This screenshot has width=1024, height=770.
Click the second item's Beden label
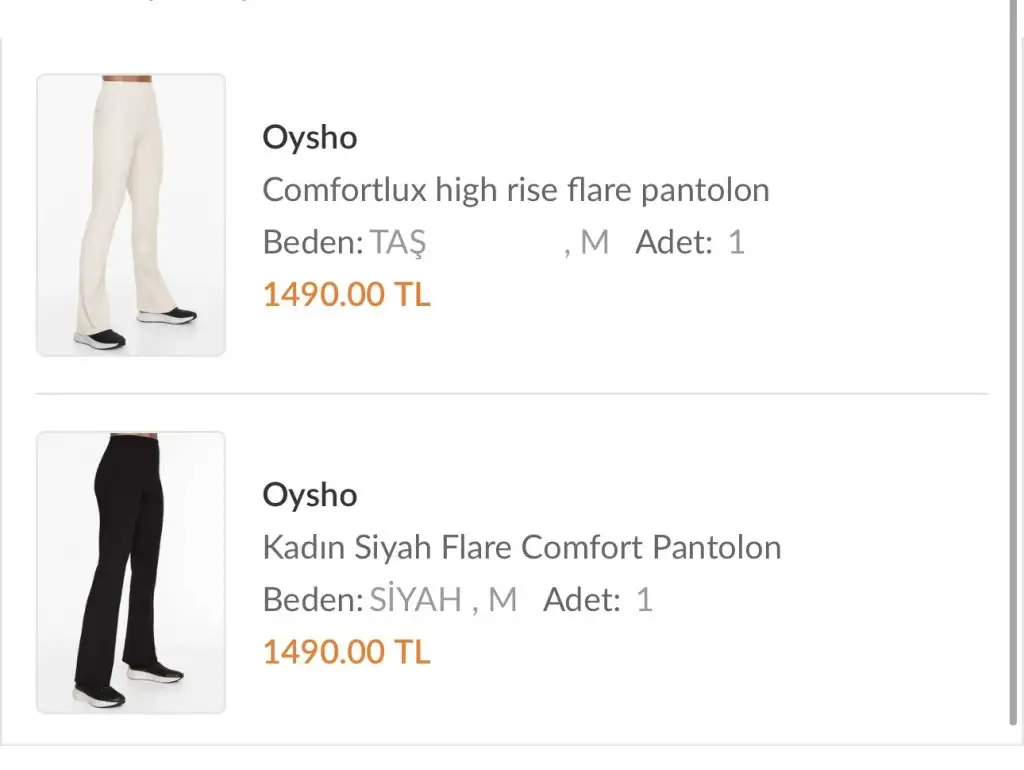click(313, 600)
